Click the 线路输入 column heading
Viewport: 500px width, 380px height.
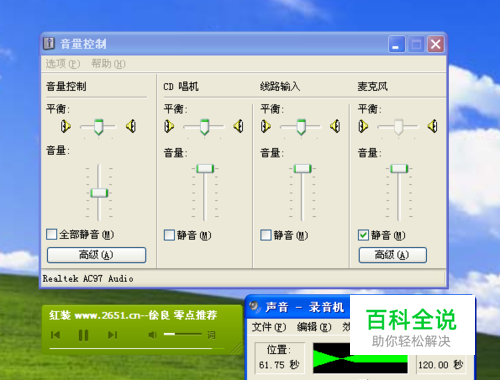click(x=280, y=87)
